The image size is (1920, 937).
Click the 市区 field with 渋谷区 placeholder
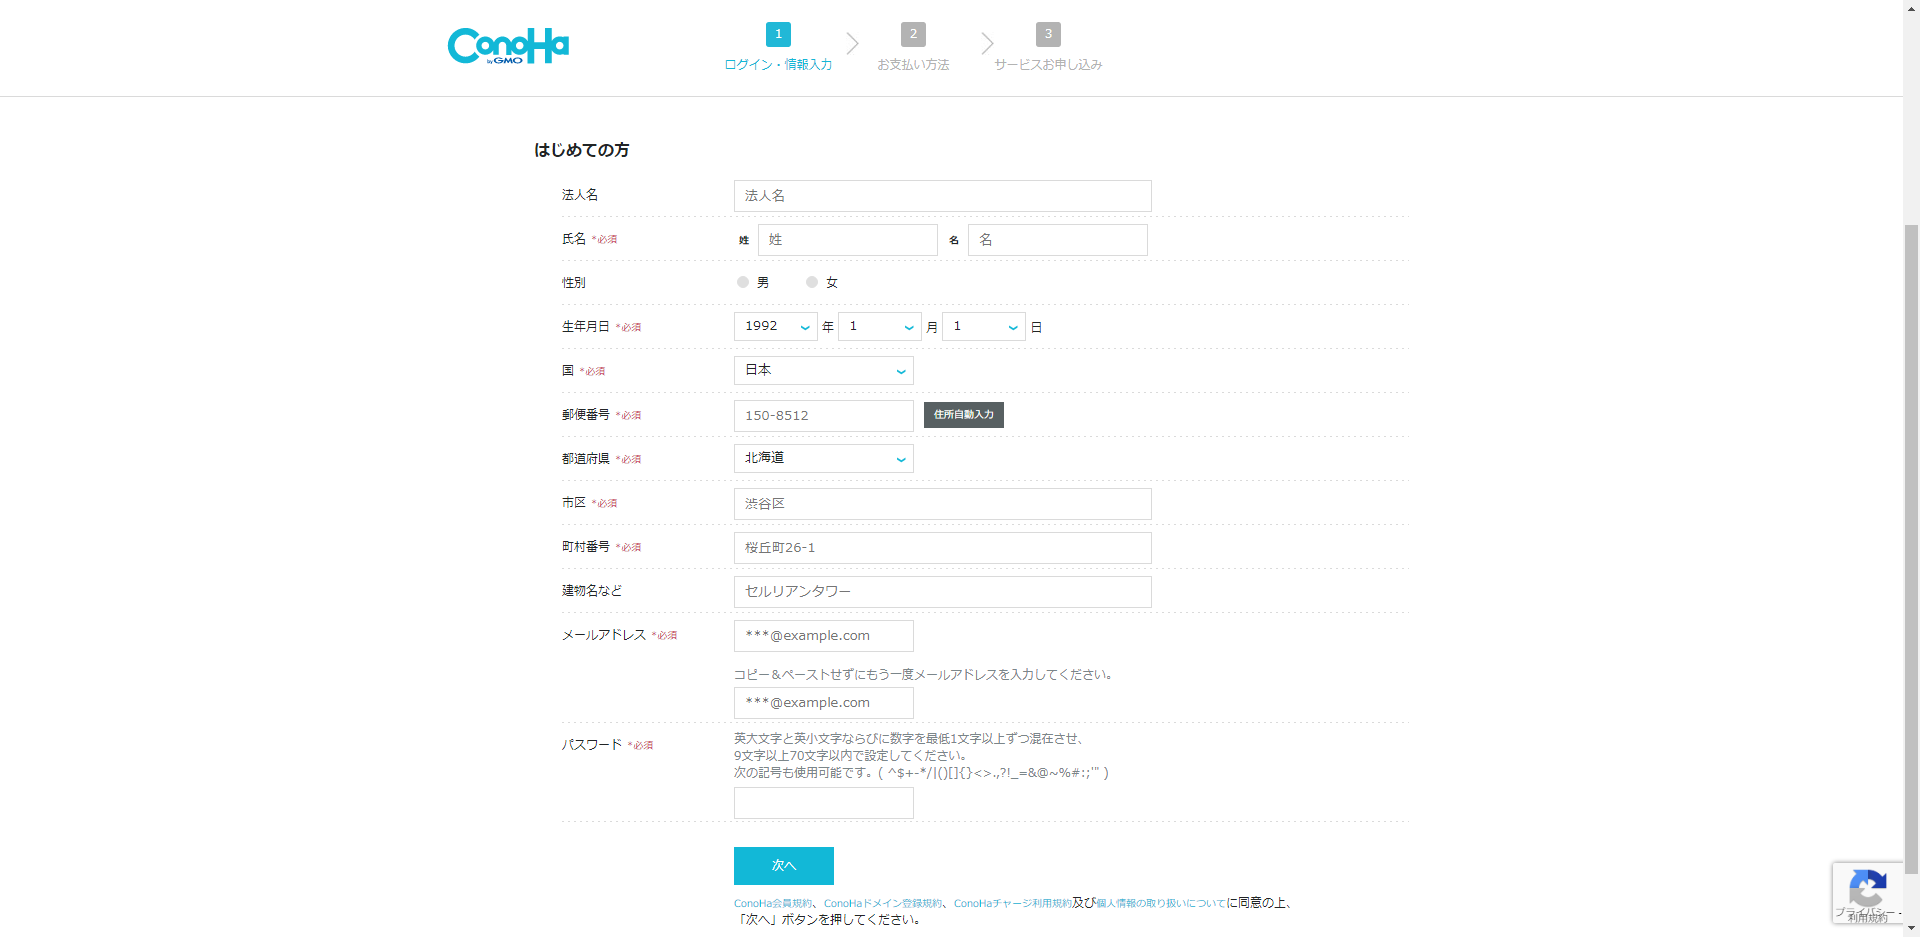click(x=943, y=504)
